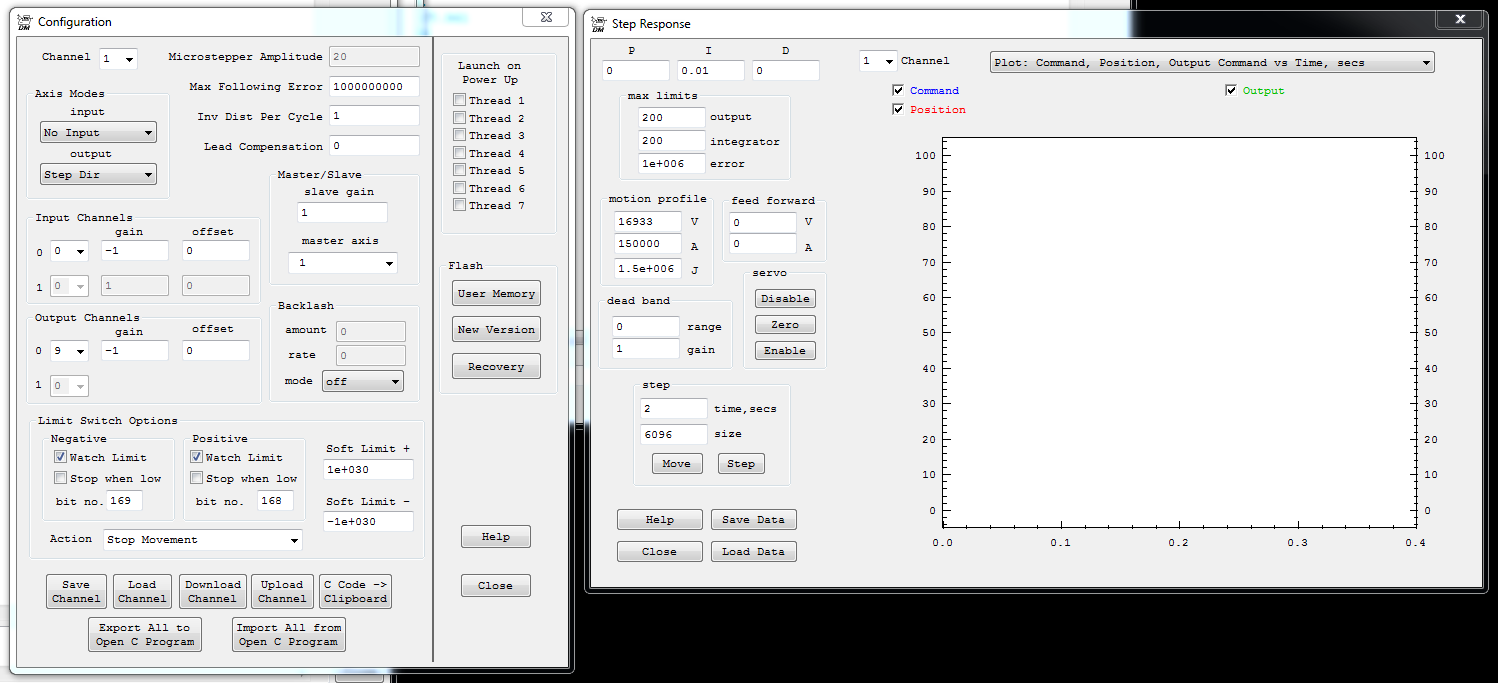Open the plot type selection dropdown
Viewport: 1498px width, 683px height.
pyautogui.click(x=1211, y=62)
